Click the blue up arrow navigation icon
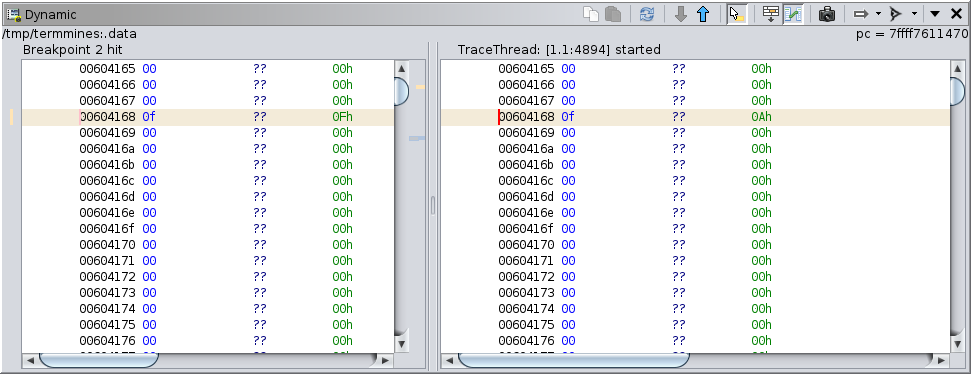The width and height of the screenshot is (971, 374). click(x=703, y=14)
